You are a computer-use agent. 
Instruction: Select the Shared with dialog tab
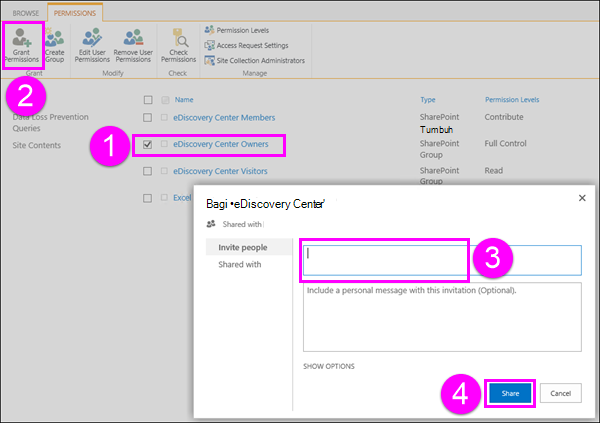[240, 265]
